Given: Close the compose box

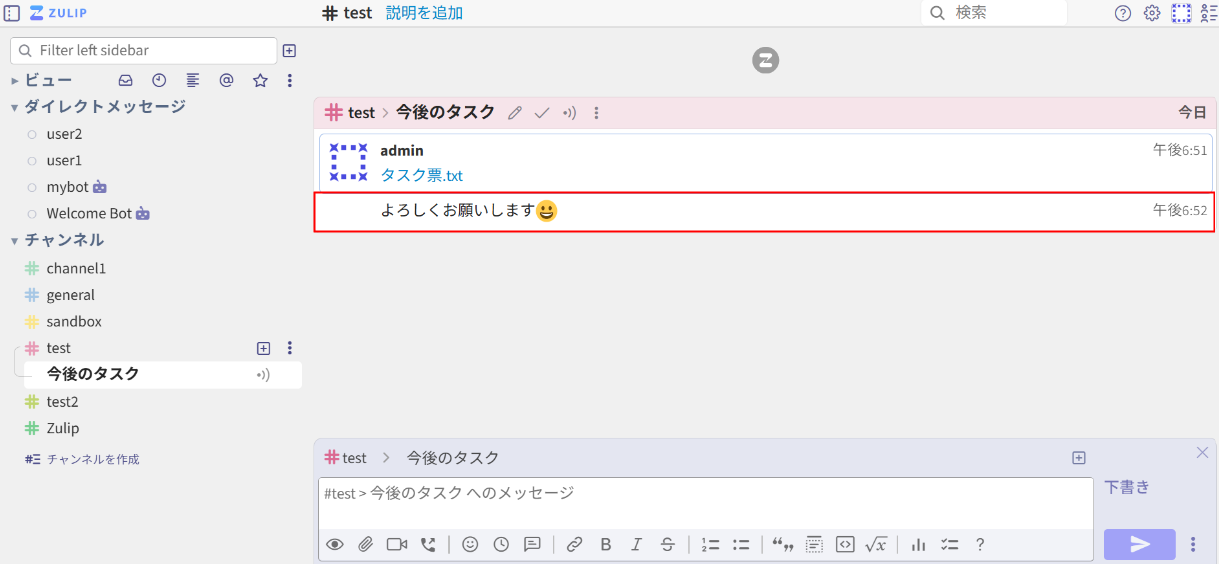Looking at the screenshot, I should point(1202,453).
